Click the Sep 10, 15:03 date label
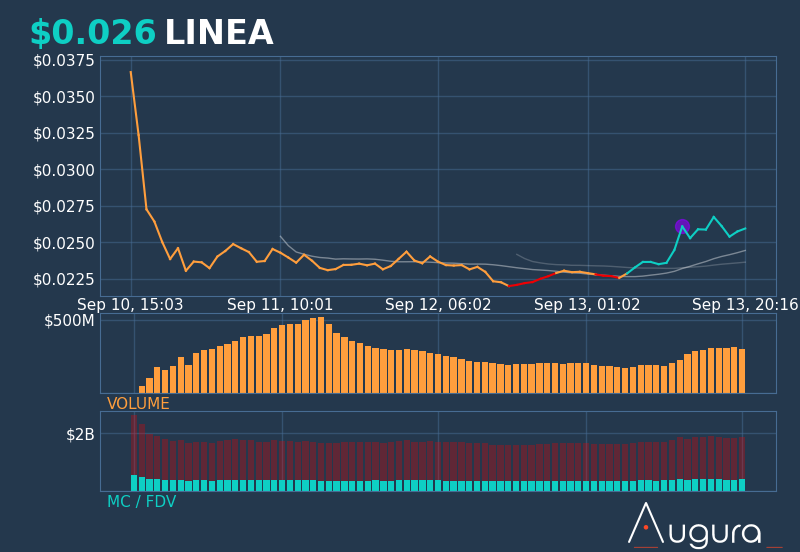The width and height of the screenshot is (800, 552). coord(130,305)
